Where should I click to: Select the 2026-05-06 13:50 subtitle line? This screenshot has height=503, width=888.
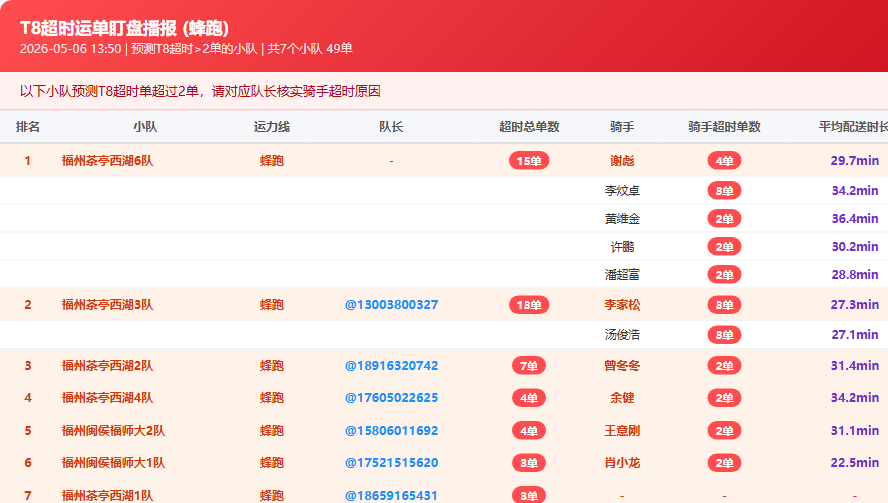click(186, 49)
